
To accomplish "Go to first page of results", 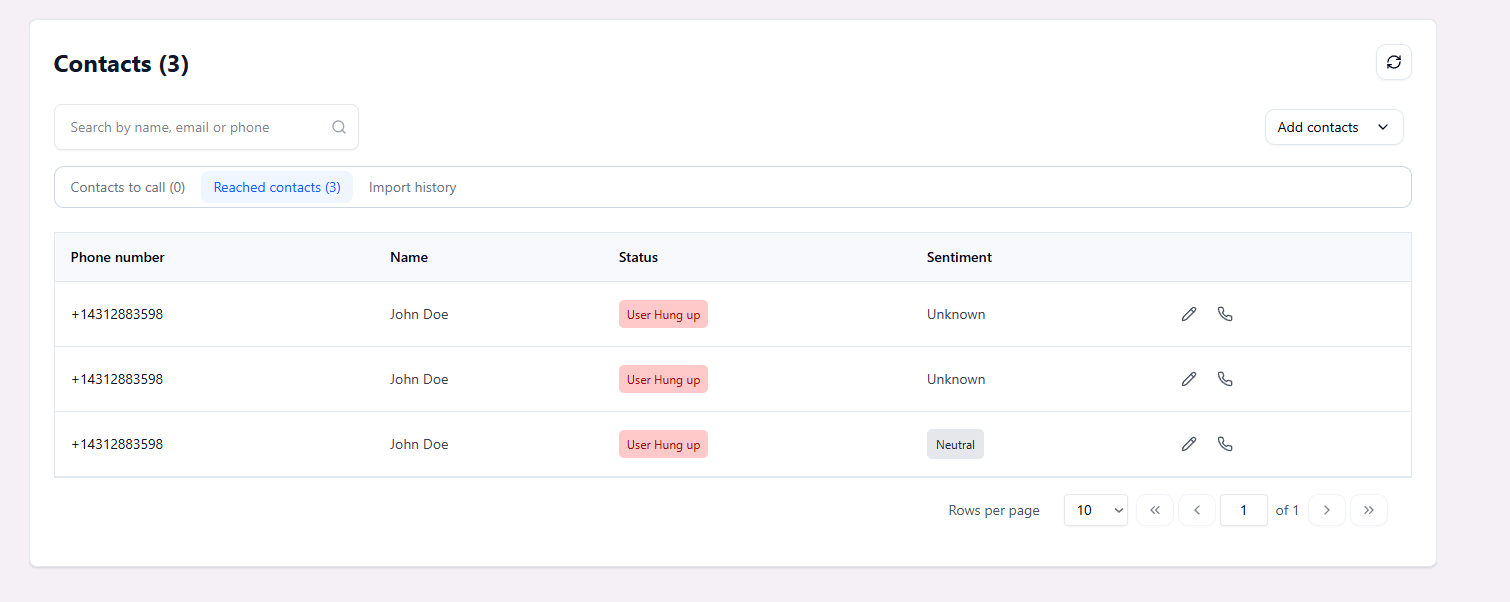I will (1155, 510).
